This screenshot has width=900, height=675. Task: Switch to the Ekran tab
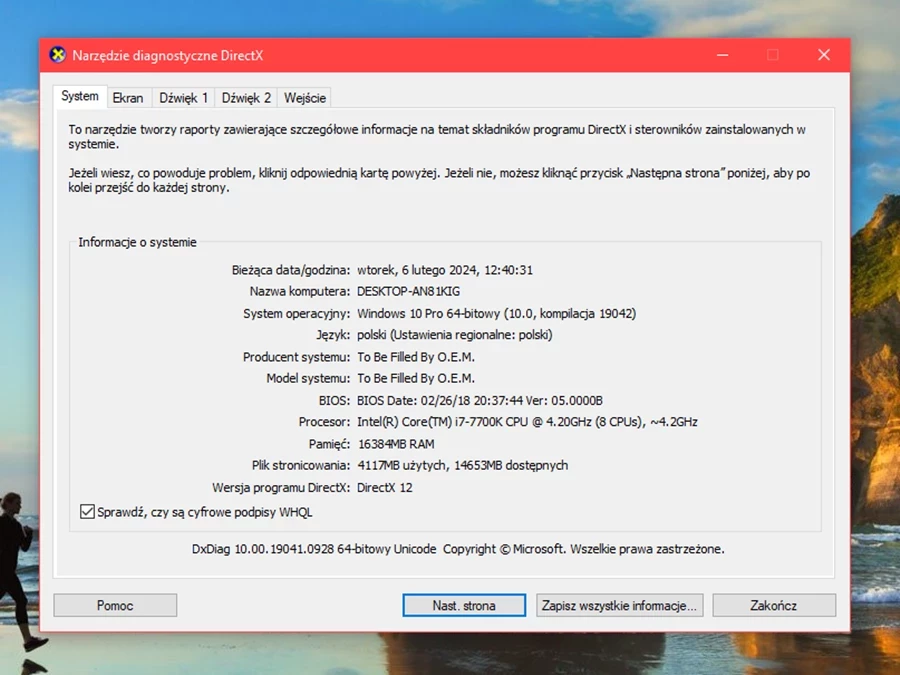[x=128, y=98]
